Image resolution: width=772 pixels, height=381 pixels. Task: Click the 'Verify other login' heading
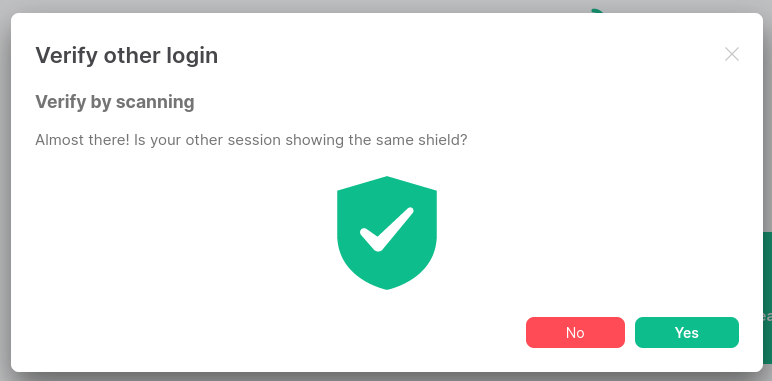pyautogui.click(x=127, y=56)
